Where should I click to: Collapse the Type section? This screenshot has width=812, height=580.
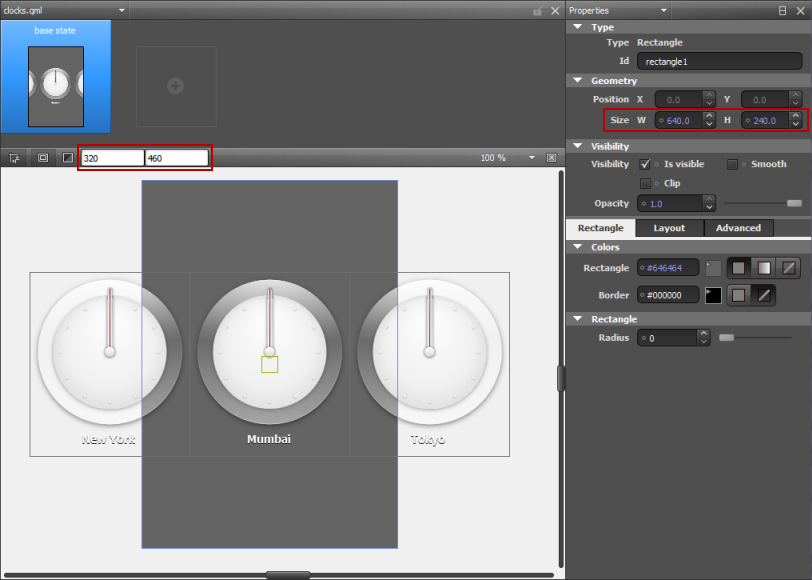(578, 26)
